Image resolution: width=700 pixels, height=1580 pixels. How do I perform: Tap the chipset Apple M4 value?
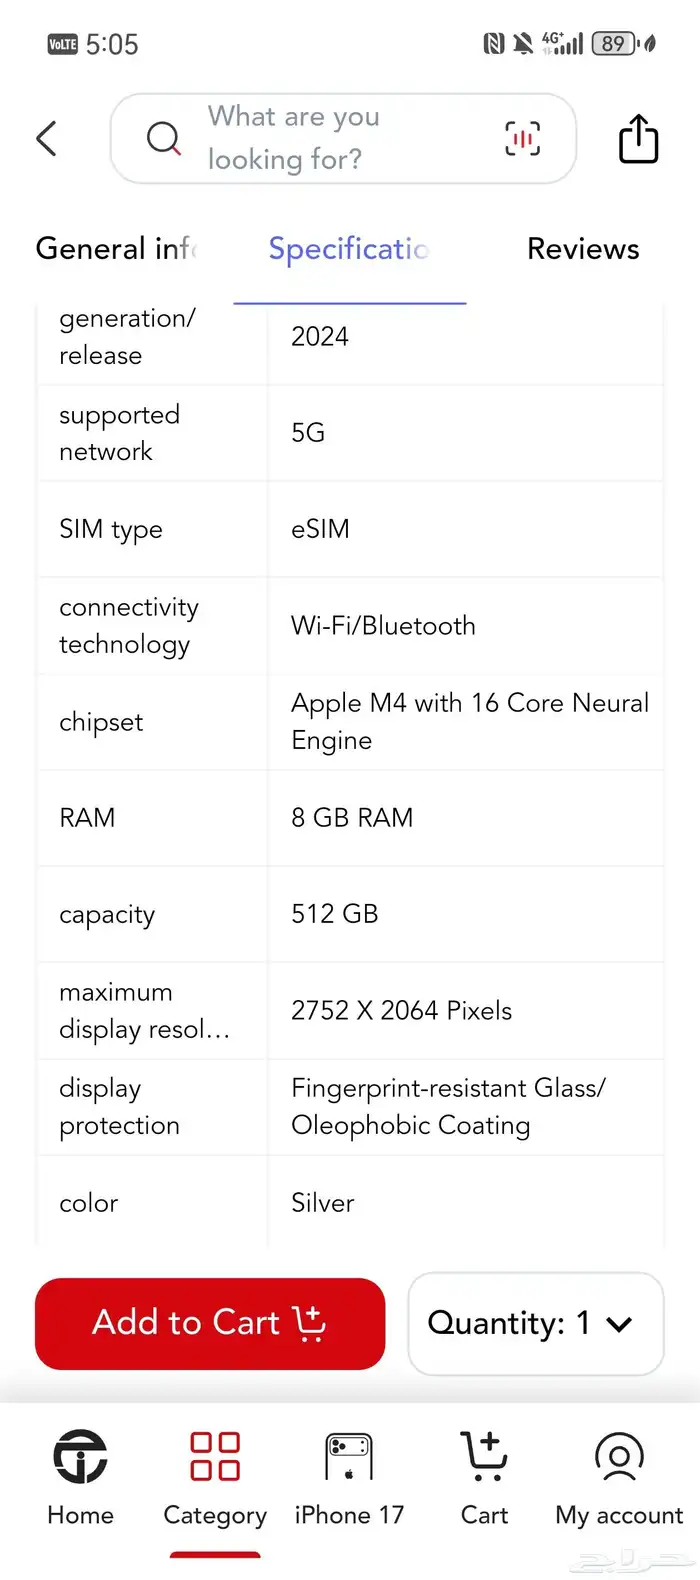(469, 721)
